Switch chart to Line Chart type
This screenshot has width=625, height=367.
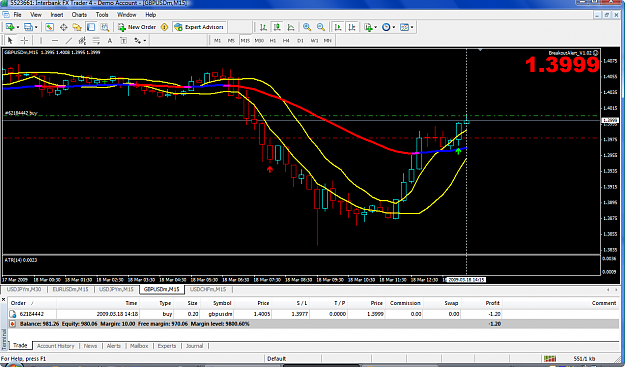pos(291,27)
